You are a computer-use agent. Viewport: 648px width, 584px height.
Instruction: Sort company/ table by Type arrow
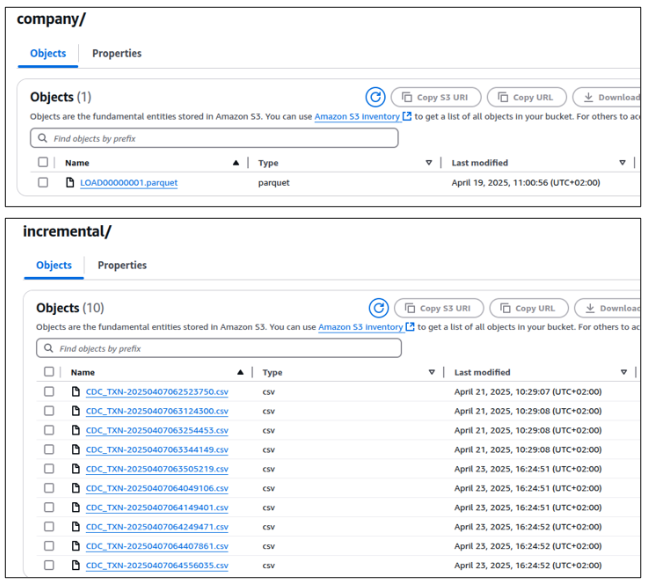coord(429,163)
